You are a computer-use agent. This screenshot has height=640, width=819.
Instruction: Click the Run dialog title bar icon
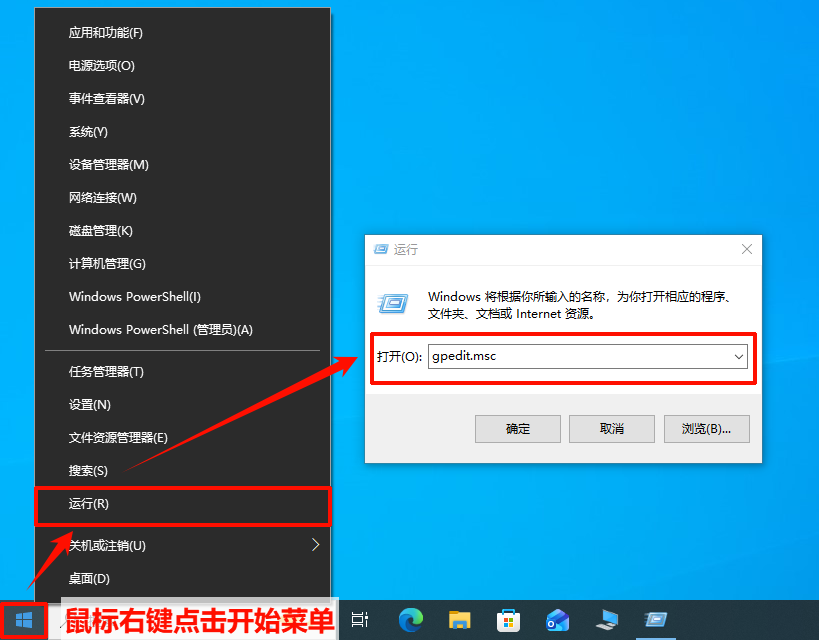tap(380, 249)
